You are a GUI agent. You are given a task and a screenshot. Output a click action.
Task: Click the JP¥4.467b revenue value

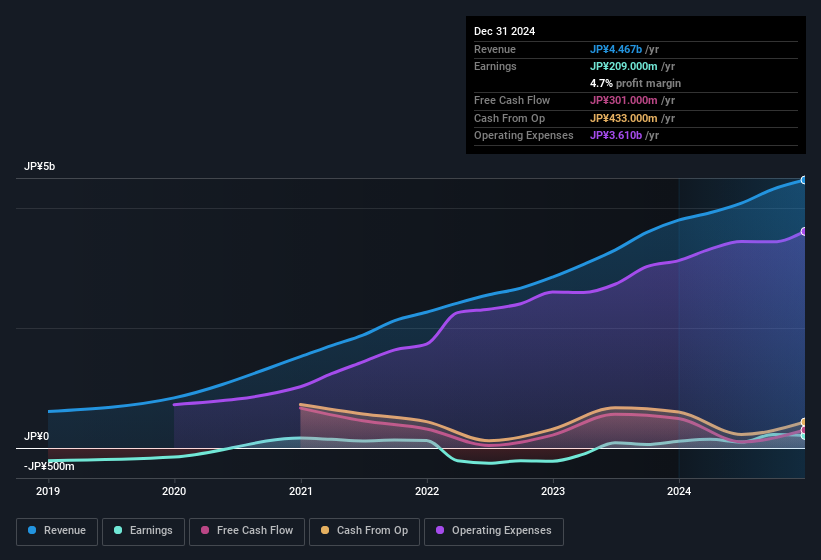616,49
